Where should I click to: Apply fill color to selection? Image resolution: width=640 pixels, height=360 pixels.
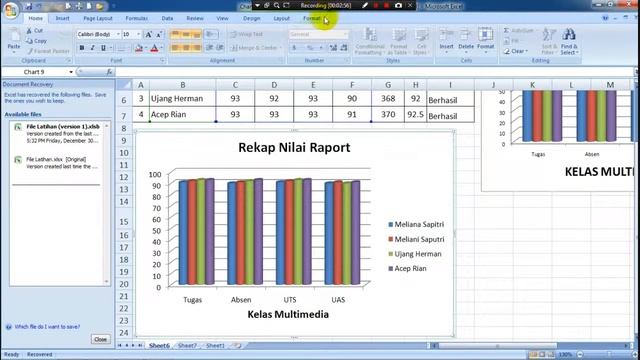click(x=139, y=48)
